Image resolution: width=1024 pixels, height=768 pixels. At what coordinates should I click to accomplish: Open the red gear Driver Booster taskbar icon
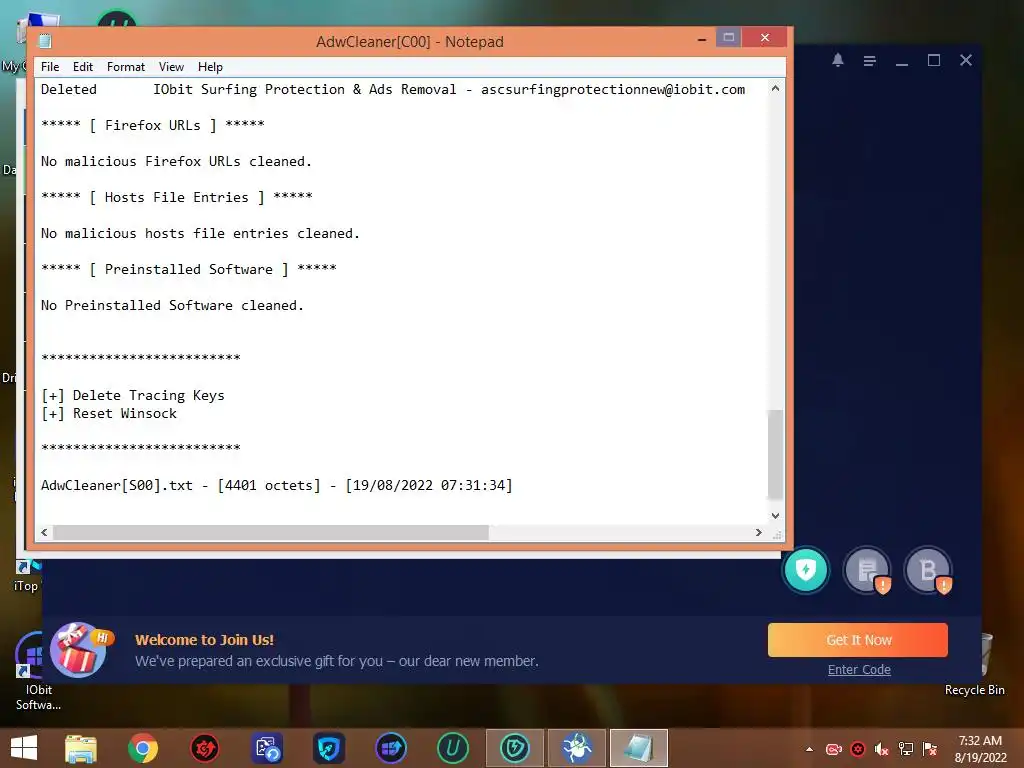click(x=204, y=748)
